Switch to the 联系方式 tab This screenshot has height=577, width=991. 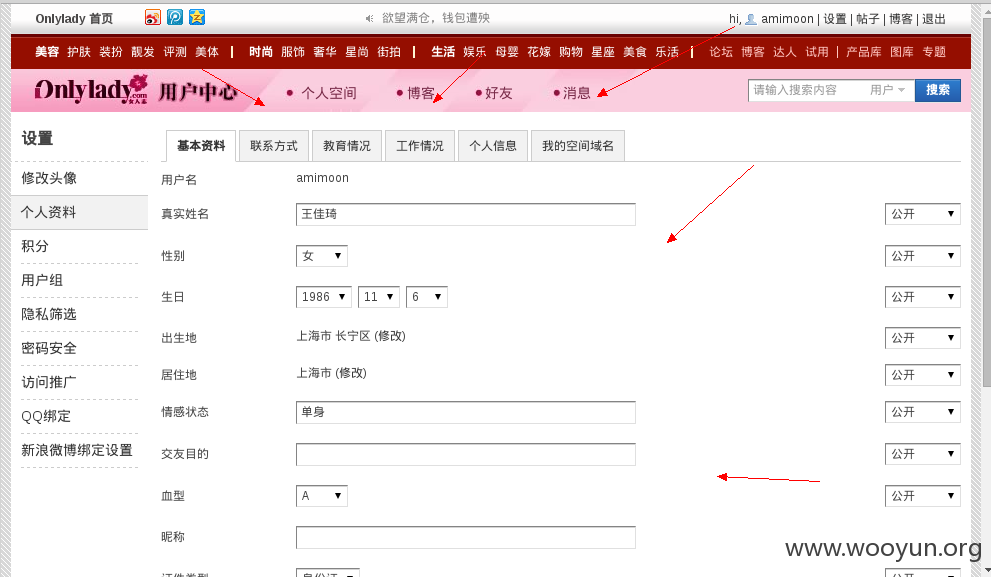click(x=274, y=146)
